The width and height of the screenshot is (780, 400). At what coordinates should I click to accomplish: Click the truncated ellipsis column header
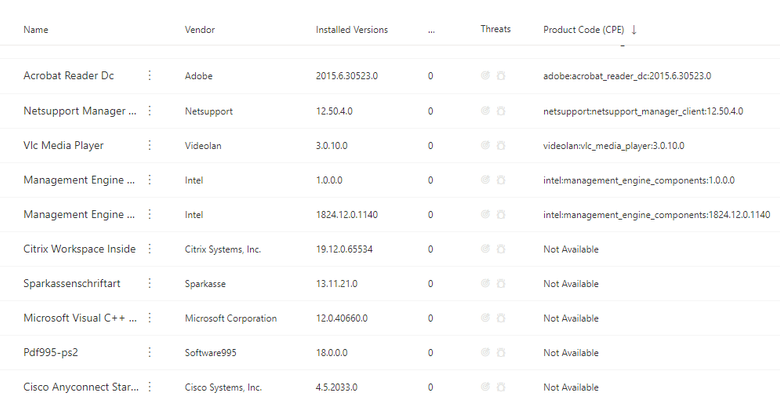[431, 31]
